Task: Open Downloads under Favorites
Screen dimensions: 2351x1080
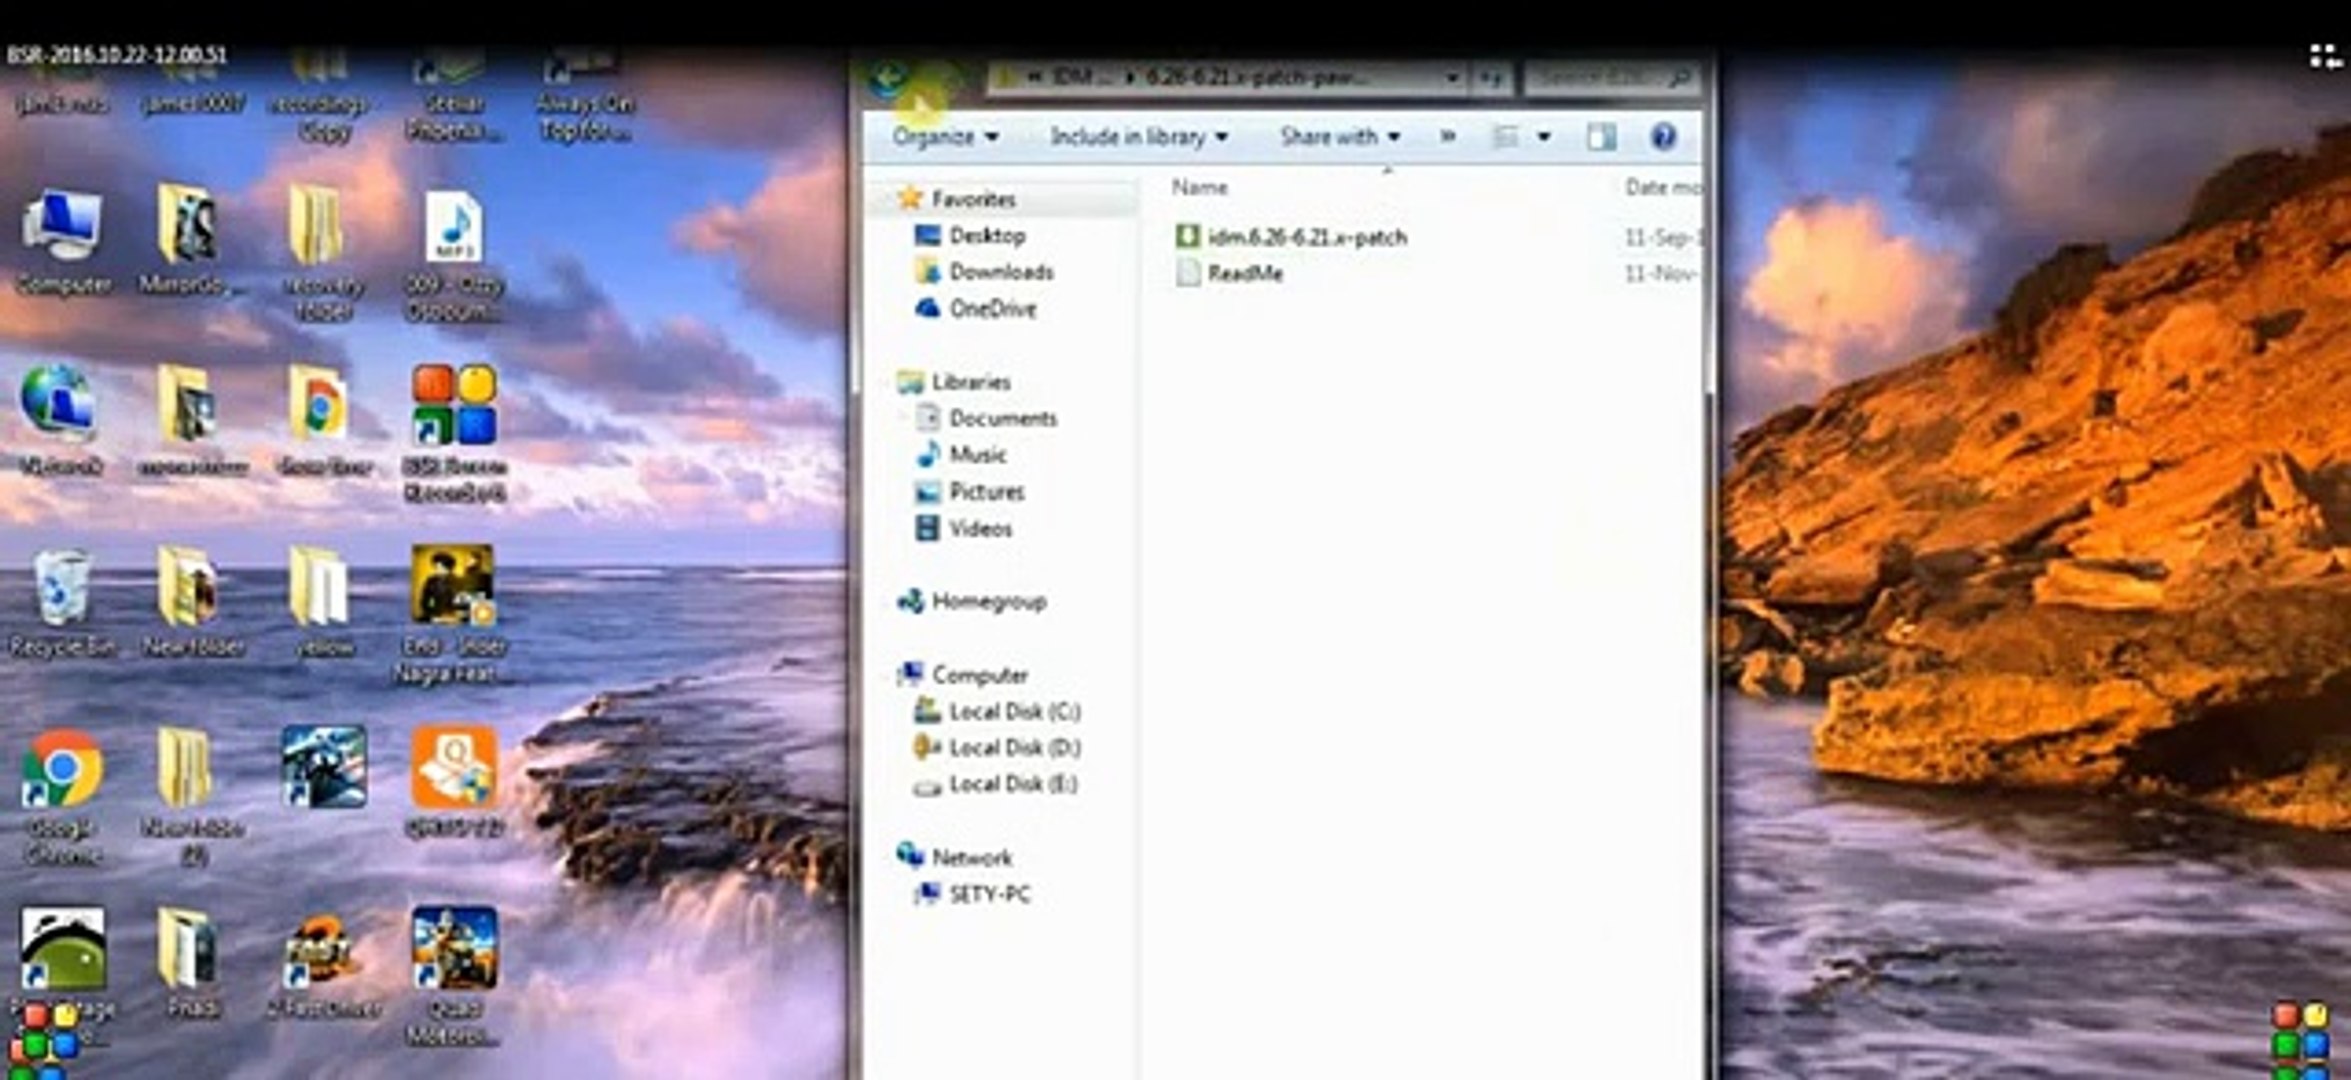Action: [984, 271]
